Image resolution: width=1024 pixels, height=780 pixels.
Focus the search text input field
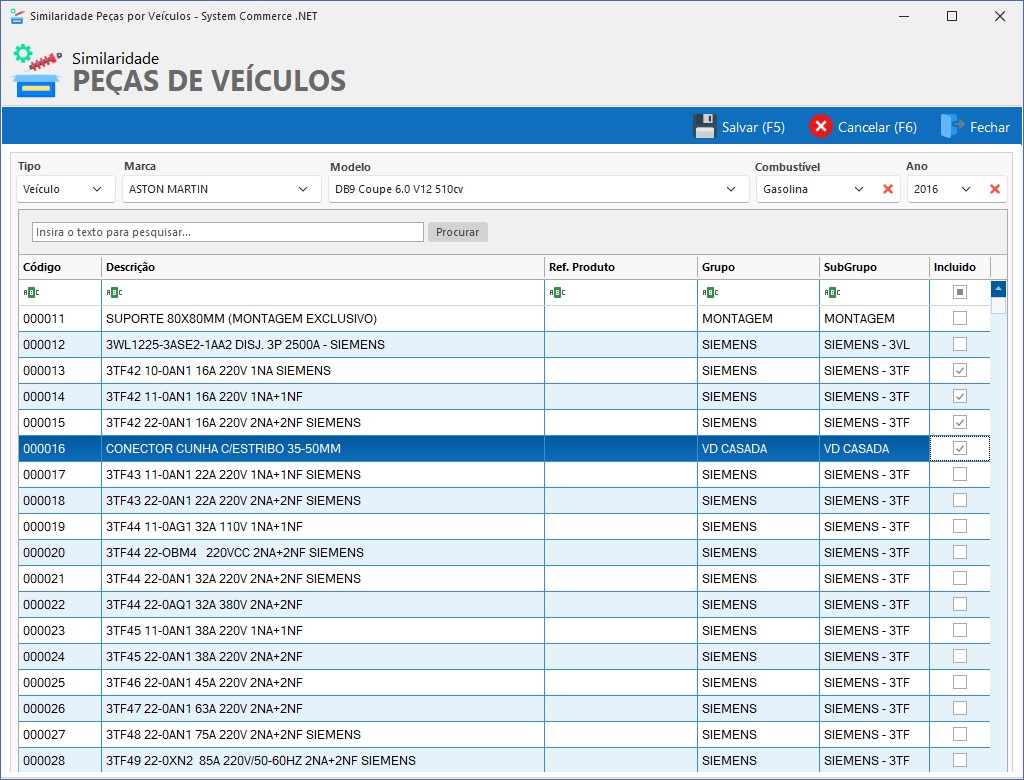pos(228,232)
